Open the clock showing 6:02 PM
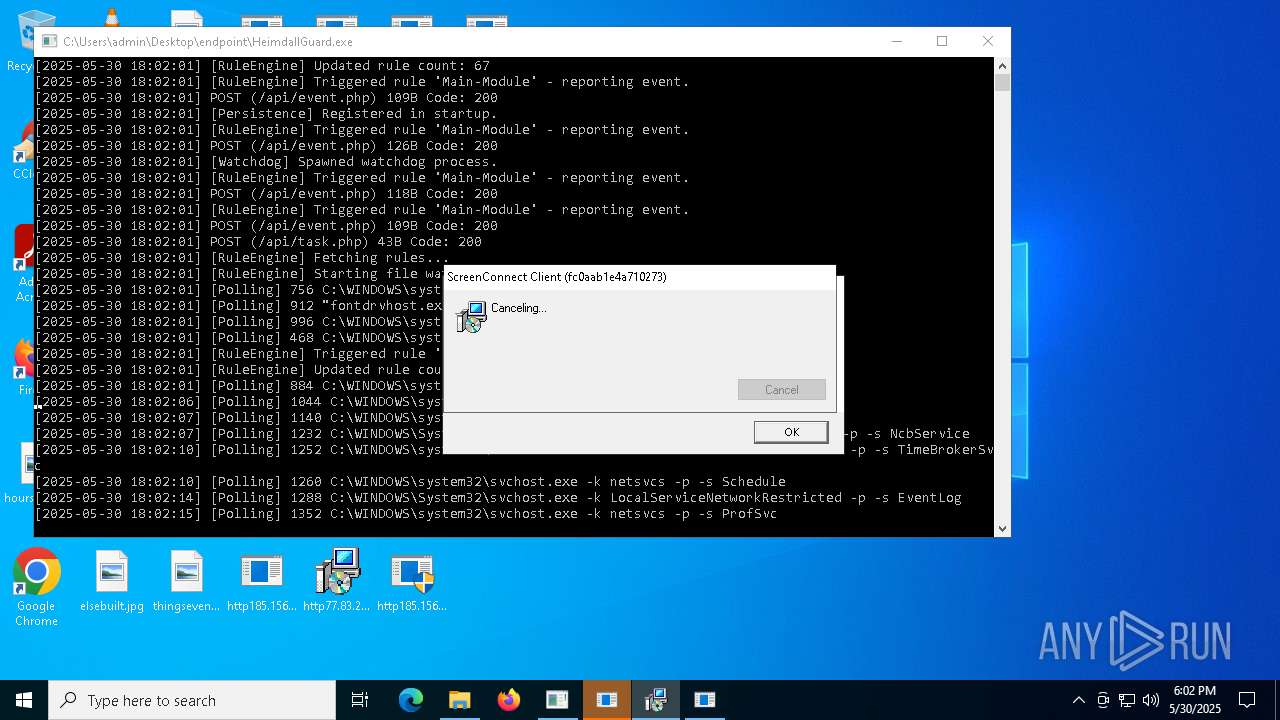 coord(1196,700)
